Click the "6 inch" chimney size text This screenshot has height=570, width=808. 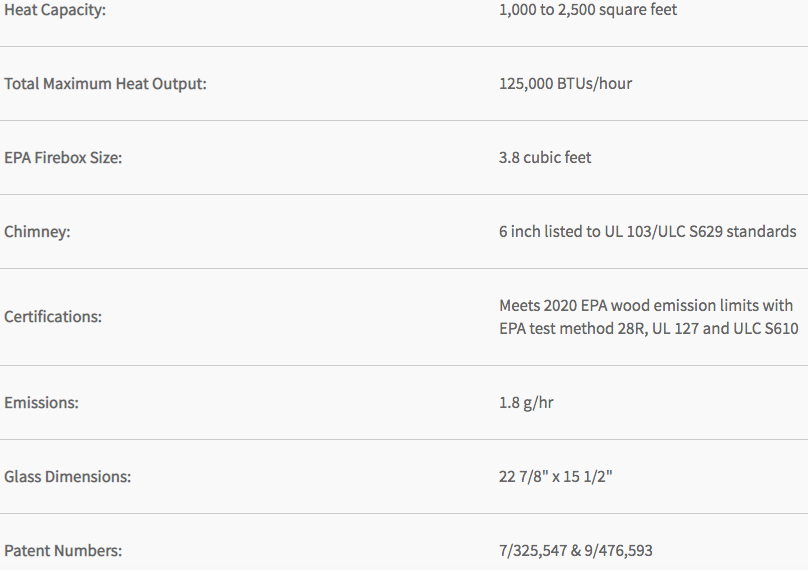[x=519, y=231]
